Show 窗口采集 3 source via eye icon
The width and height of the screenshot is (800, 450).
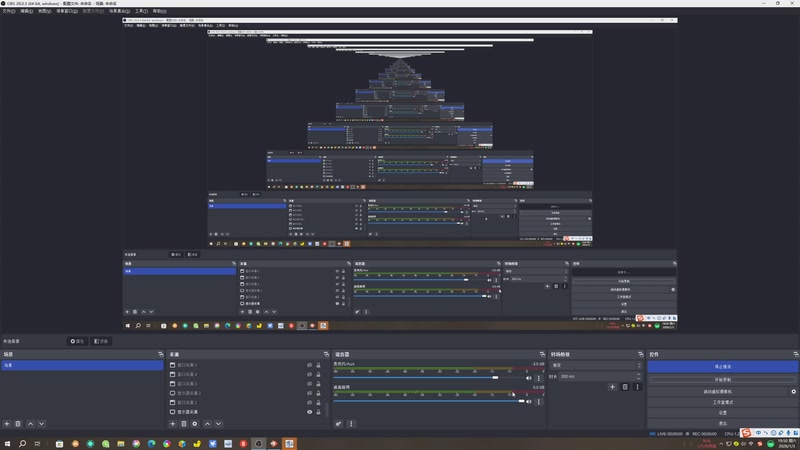[x=309, y=384]
